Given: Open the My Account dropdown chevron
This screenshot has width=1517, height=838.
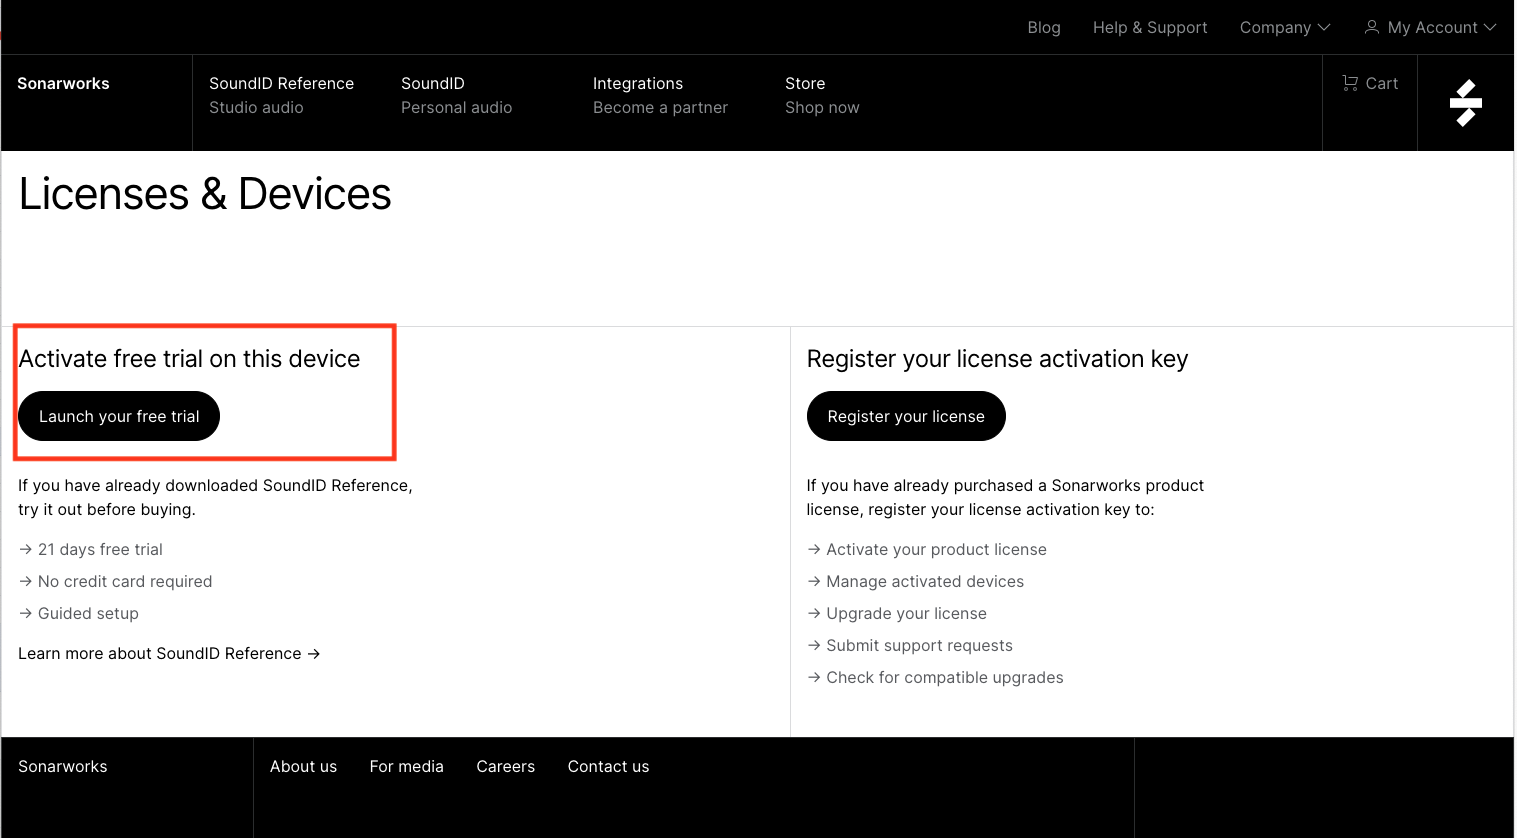Looking at the screenshot, I should click(x=1490, y=28).
